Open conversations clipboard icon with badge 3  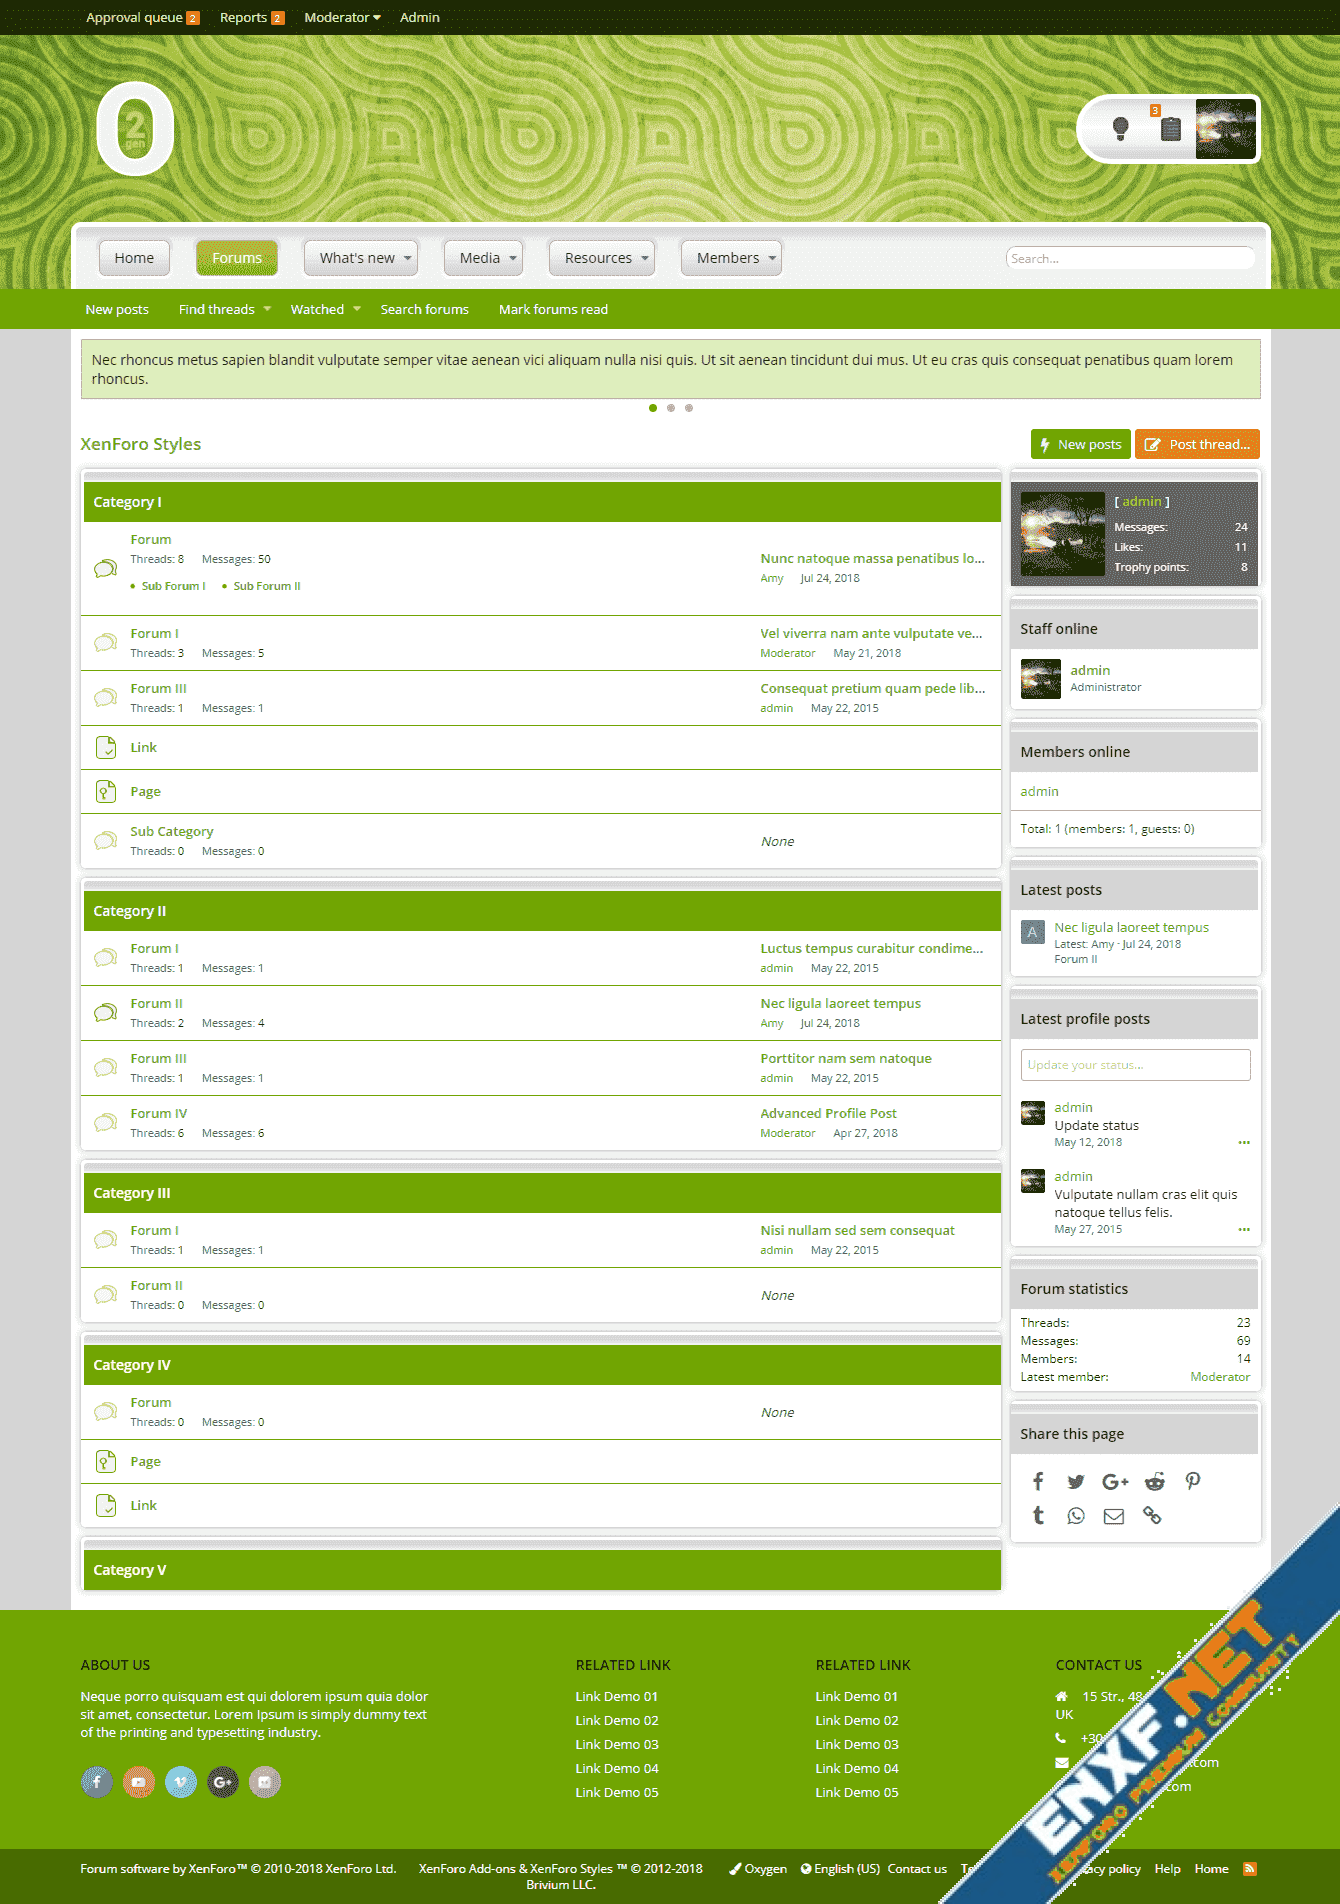[1170, 128]
